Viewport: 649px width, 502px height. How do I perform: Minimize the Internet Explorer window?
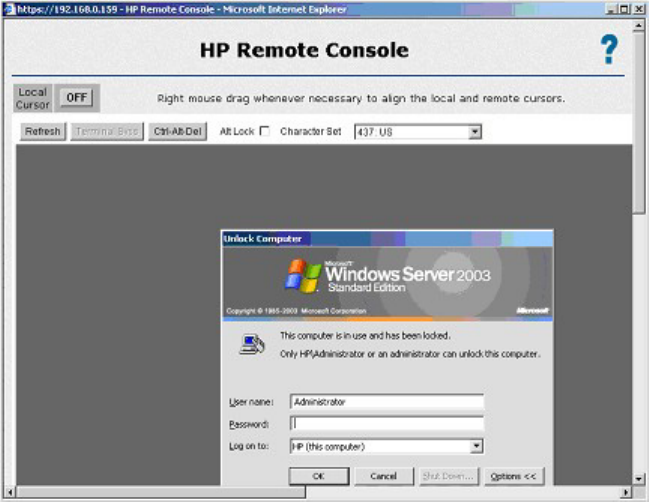[x=611, y=9]
